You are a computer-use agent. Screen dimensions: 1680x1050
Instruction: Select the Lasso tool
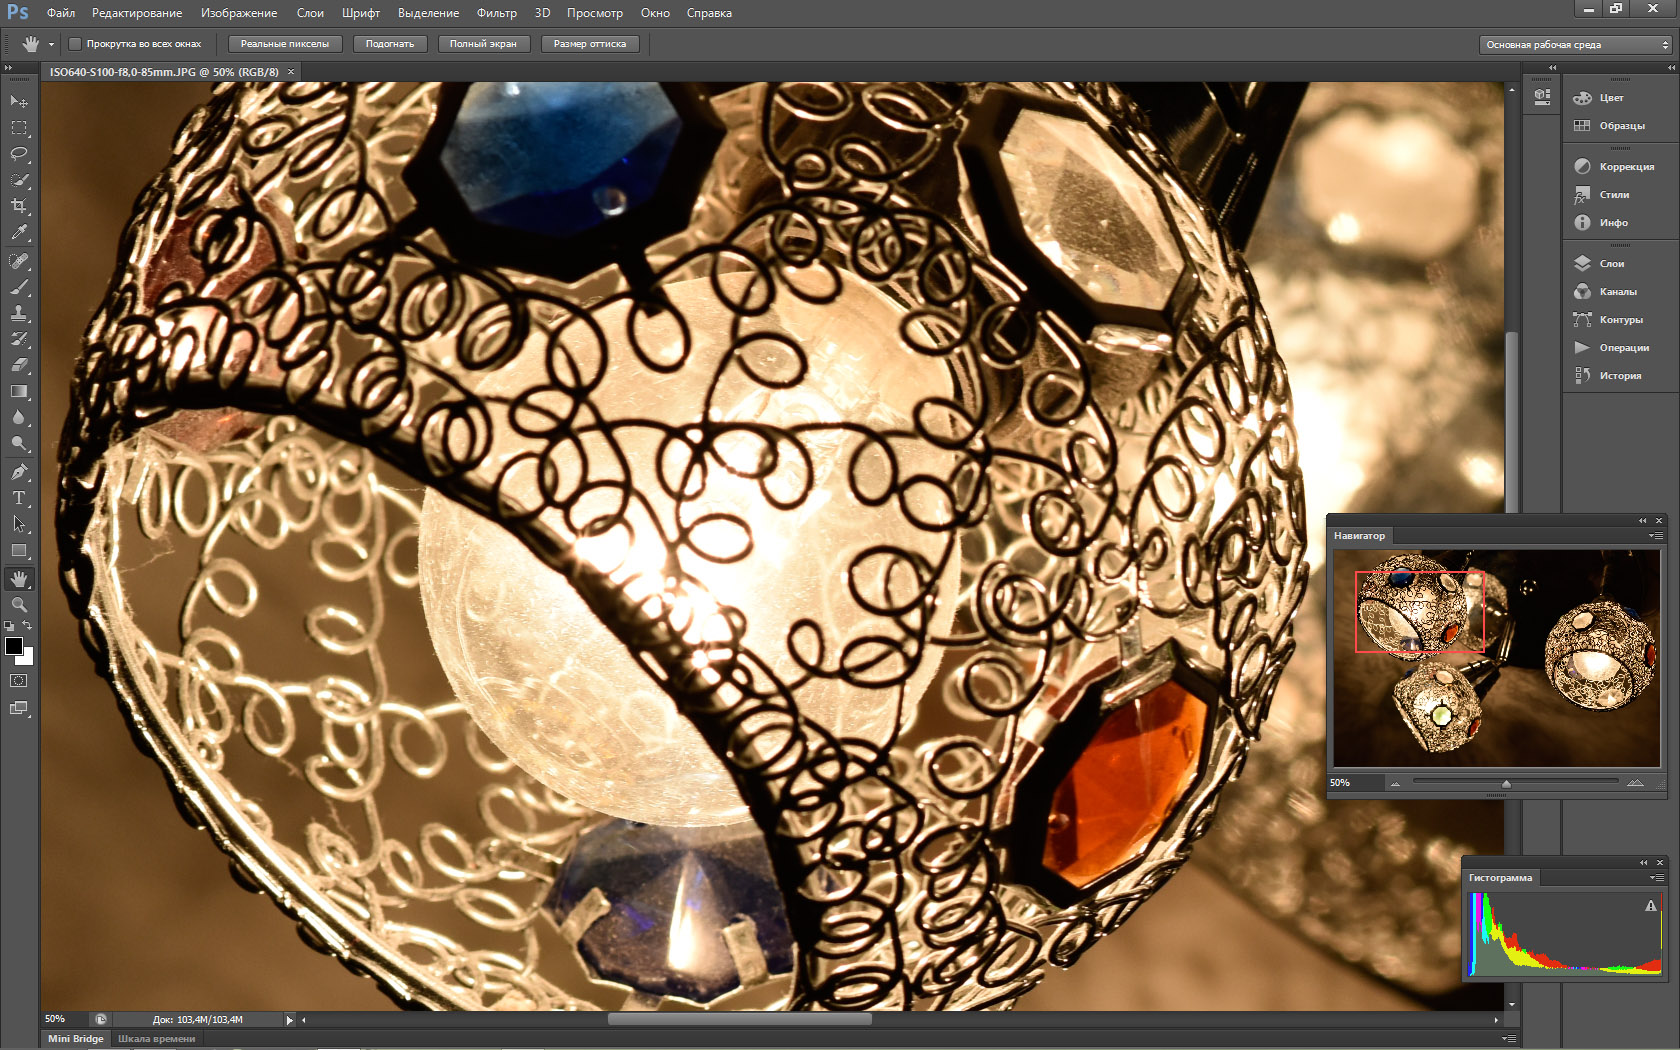19,154
